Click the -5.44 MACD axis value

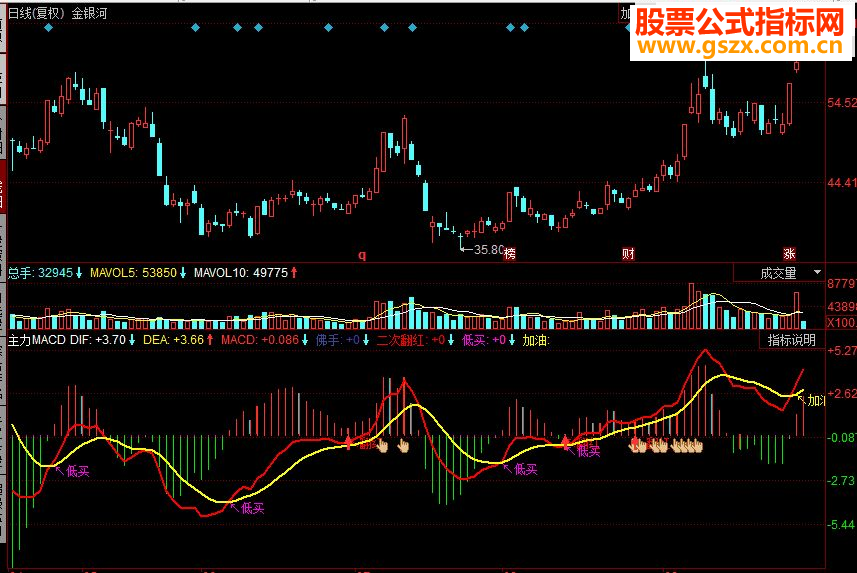[x=842, y=525]
